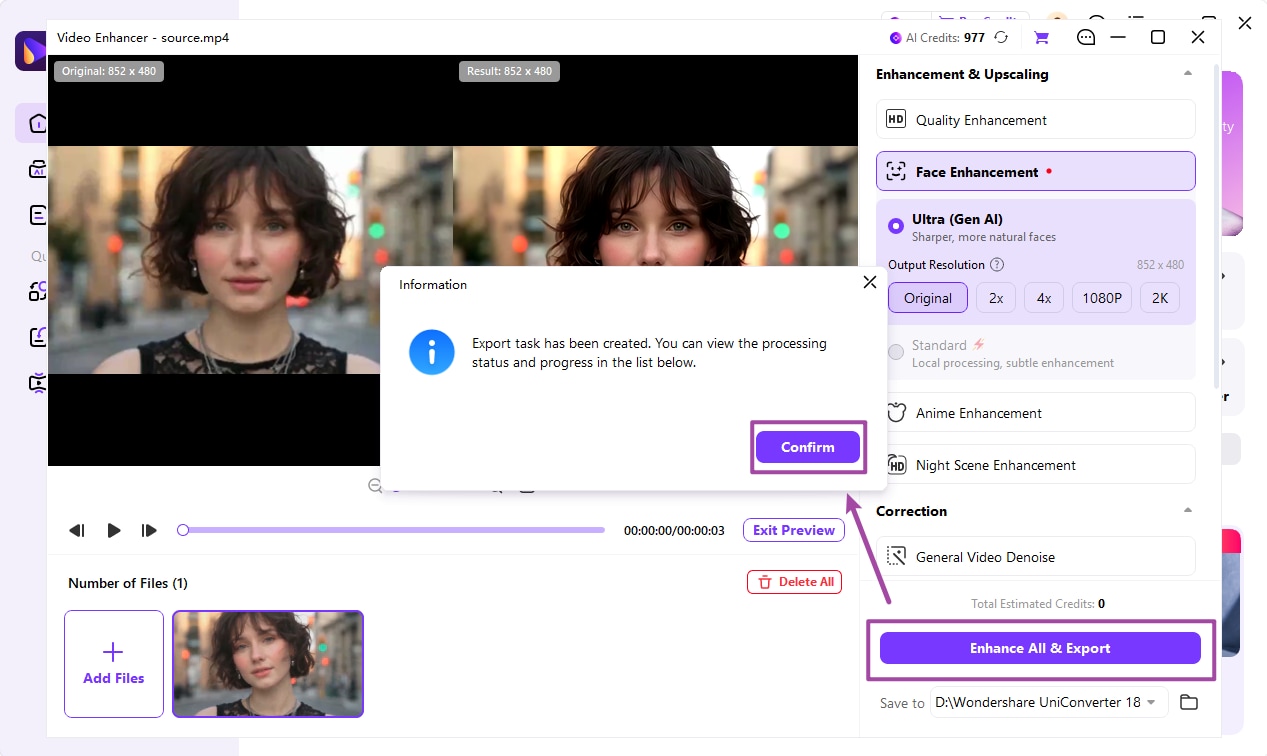Play the video preview
The height and width of the screenshot is (756, 1267).
tap(114, 530)
